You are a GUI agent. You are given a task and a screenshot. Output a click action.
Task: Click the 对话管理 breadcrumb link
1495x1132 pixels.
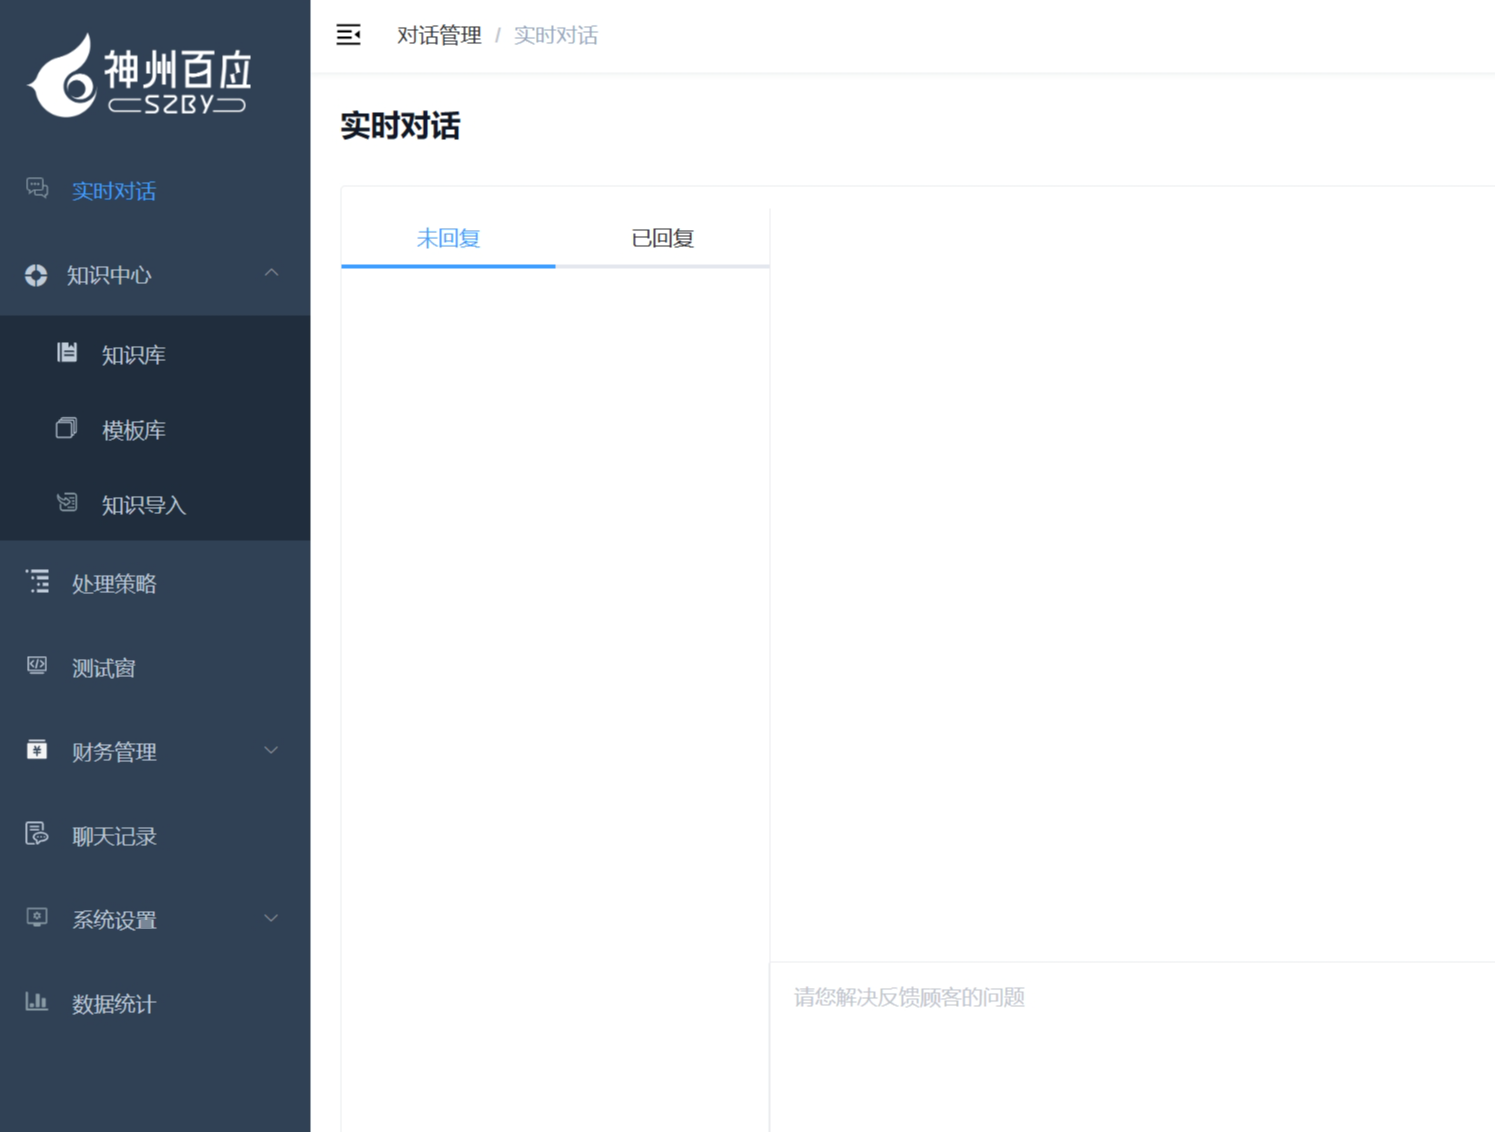click(x=439, y=35)
